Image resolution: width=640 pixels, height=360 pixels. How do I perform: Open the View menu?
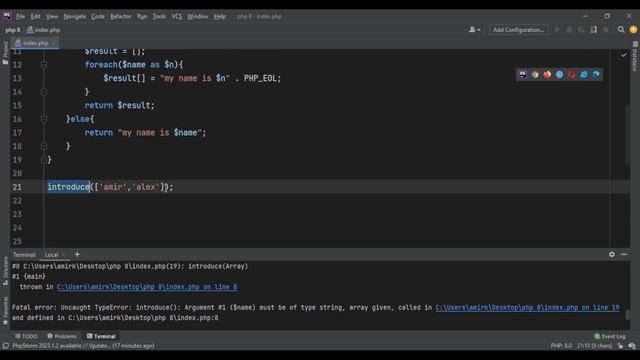[52, 16]
